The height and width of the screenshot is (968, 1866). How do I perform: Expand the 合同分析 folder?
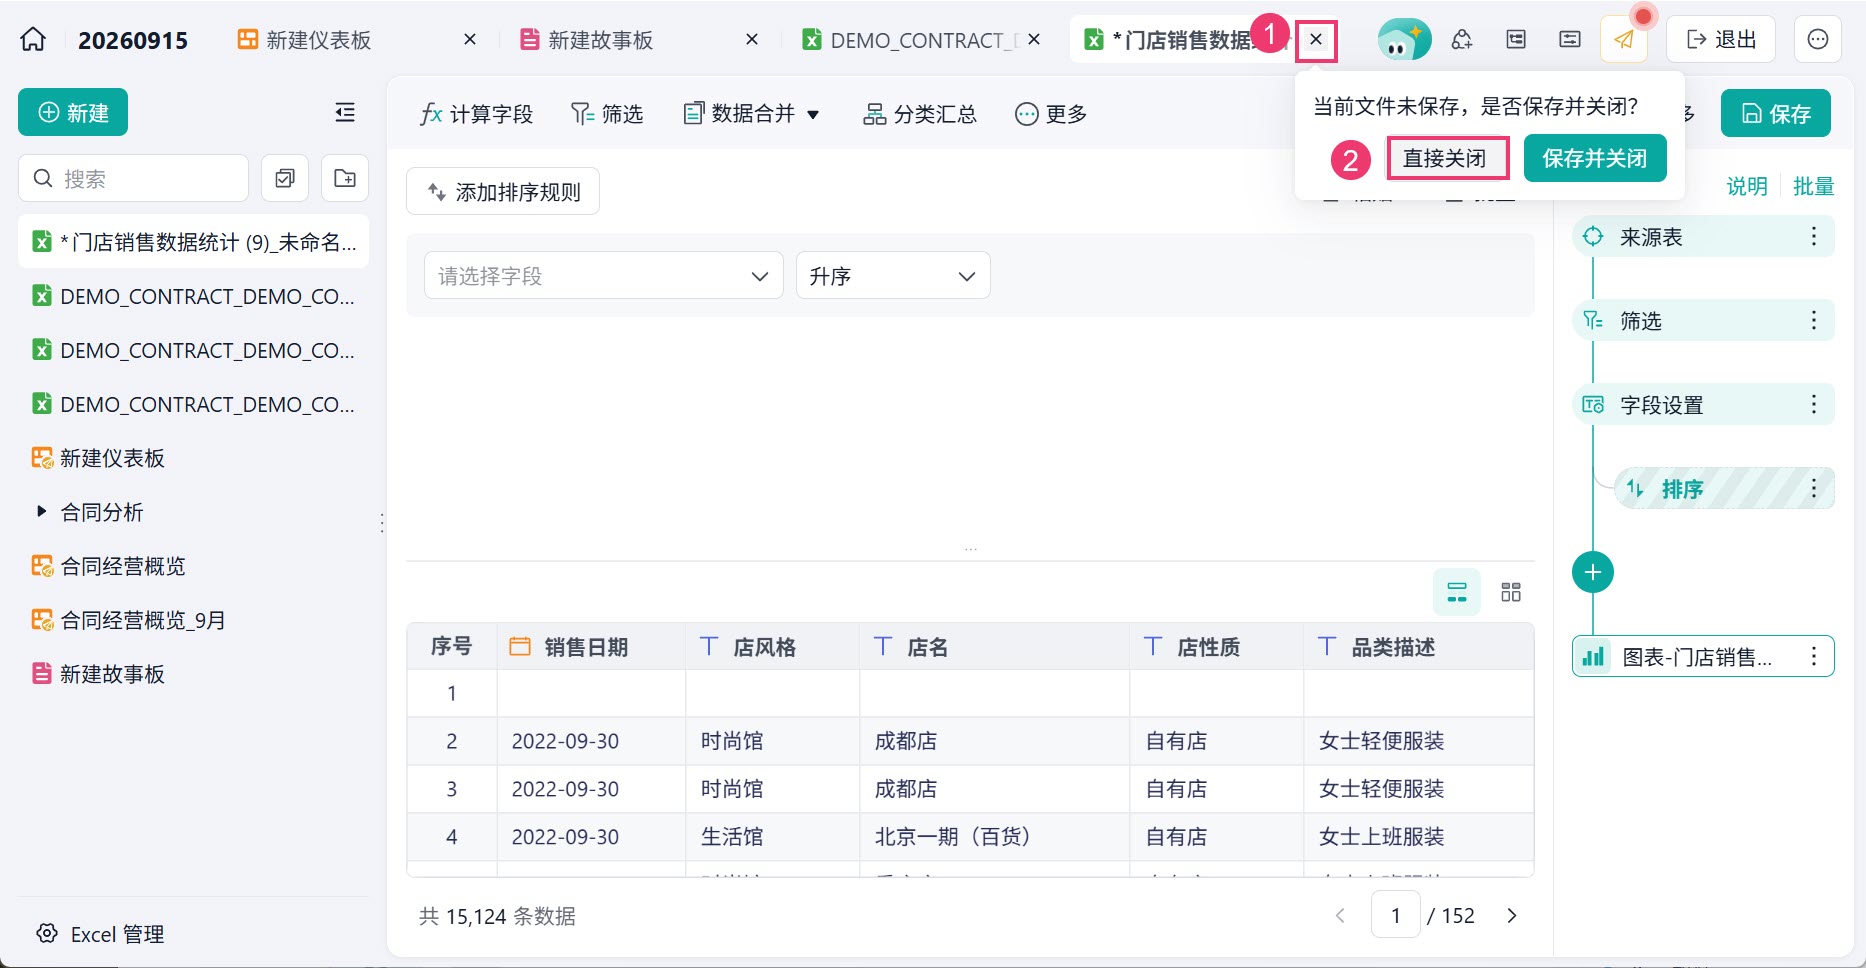click(x=41, y=512)
